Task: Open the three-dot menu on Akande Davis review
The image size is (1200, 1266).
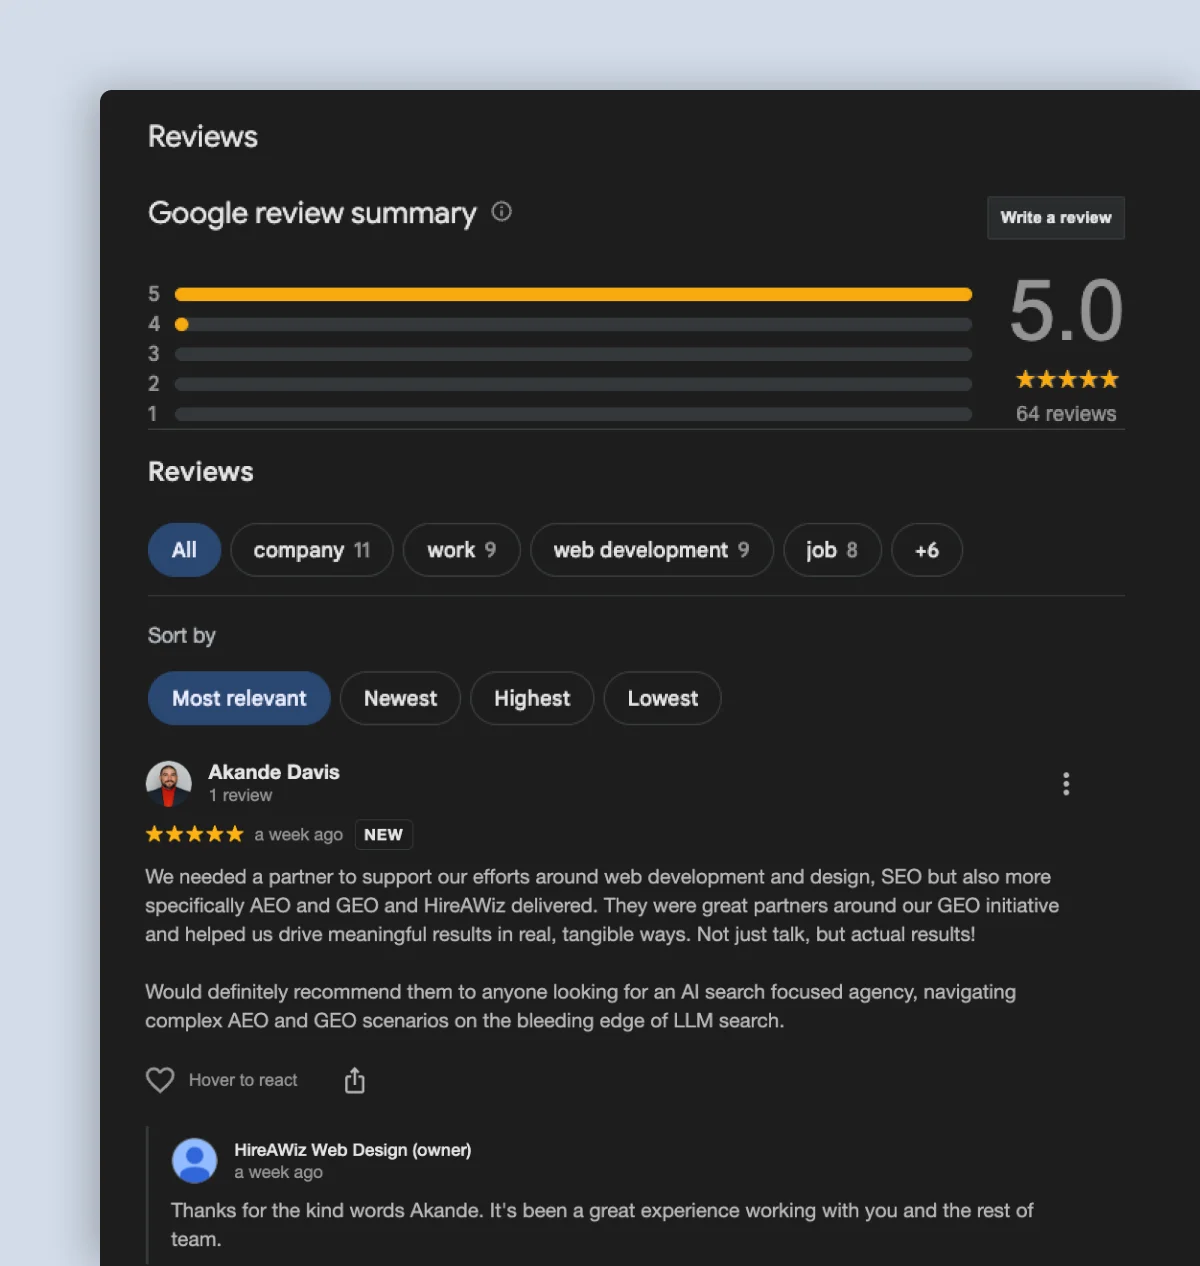Action: coord(1066,784)
